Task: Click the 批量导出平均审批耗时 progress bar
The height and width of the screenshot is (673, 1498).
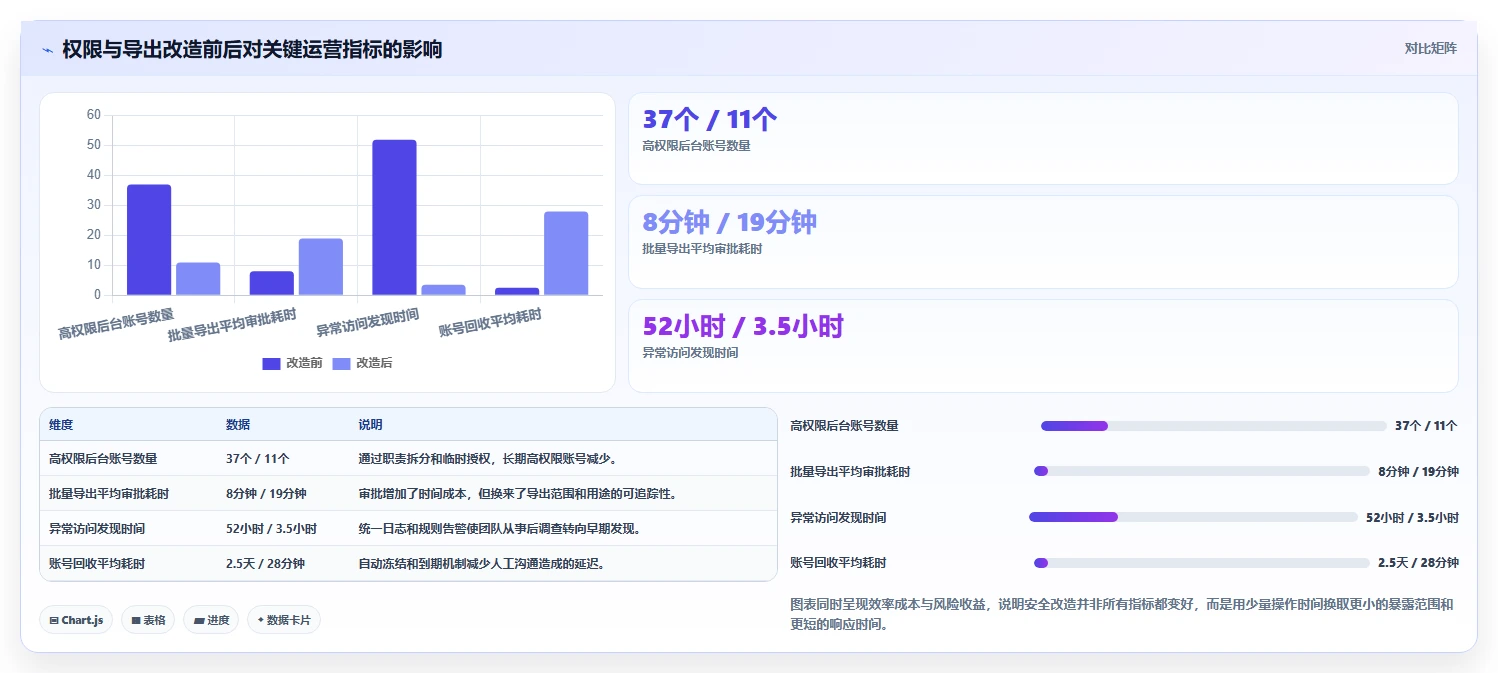Action: (x=1202, y=471)
